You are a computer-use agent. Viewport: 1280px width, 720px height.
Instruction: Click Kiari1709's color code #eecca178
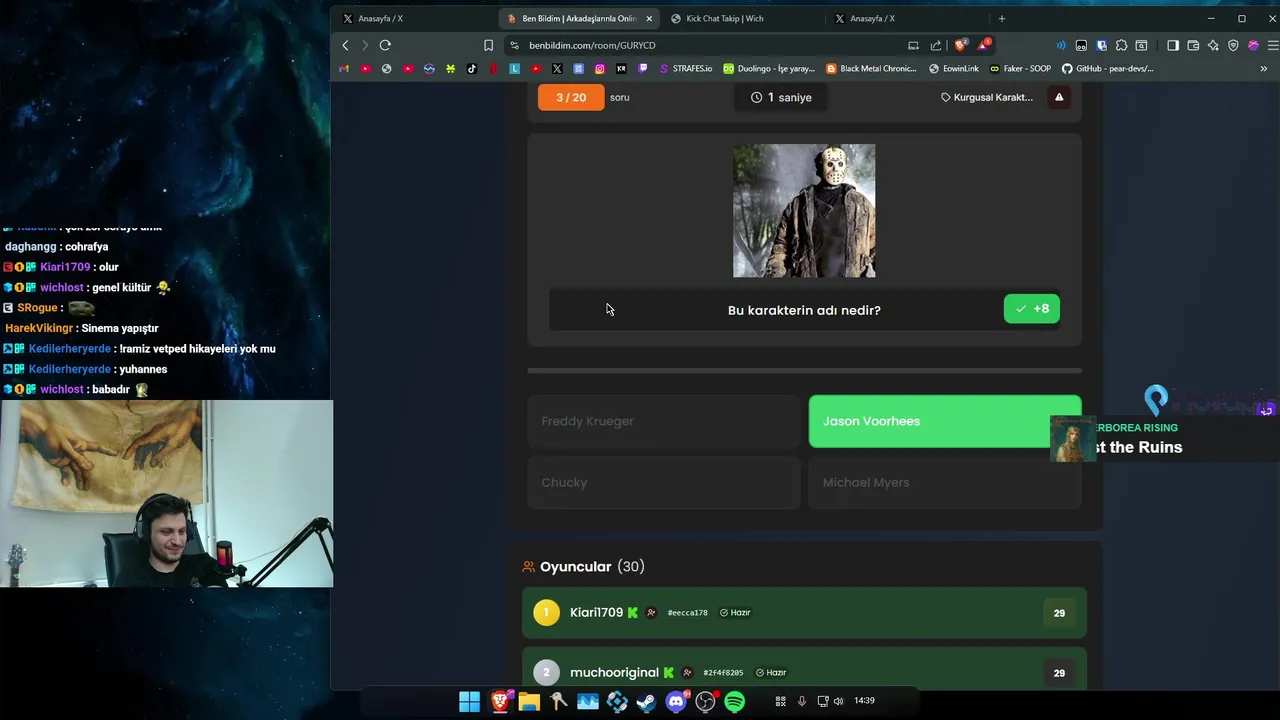687,613
